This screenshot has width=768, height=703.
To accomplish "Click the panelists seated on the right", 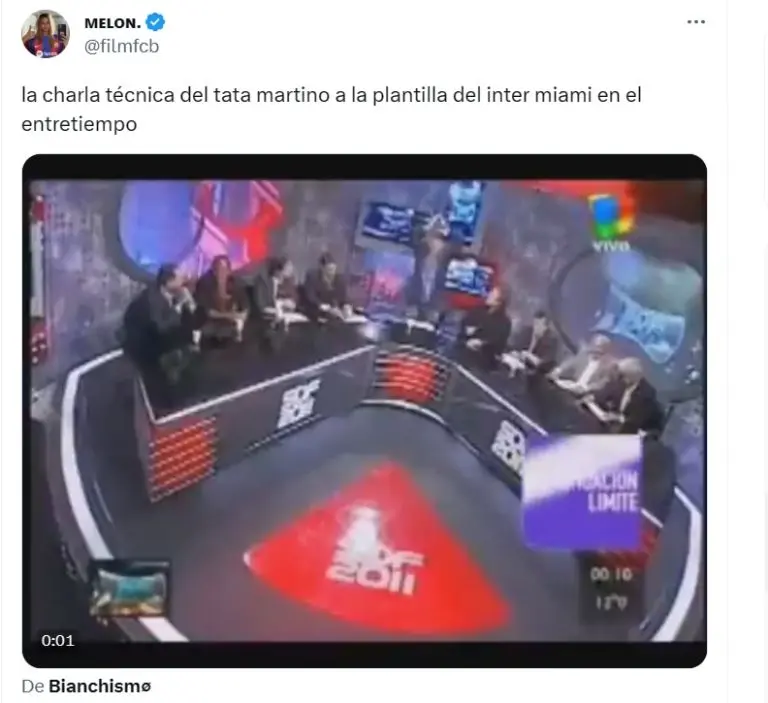I will click(563, 363).
